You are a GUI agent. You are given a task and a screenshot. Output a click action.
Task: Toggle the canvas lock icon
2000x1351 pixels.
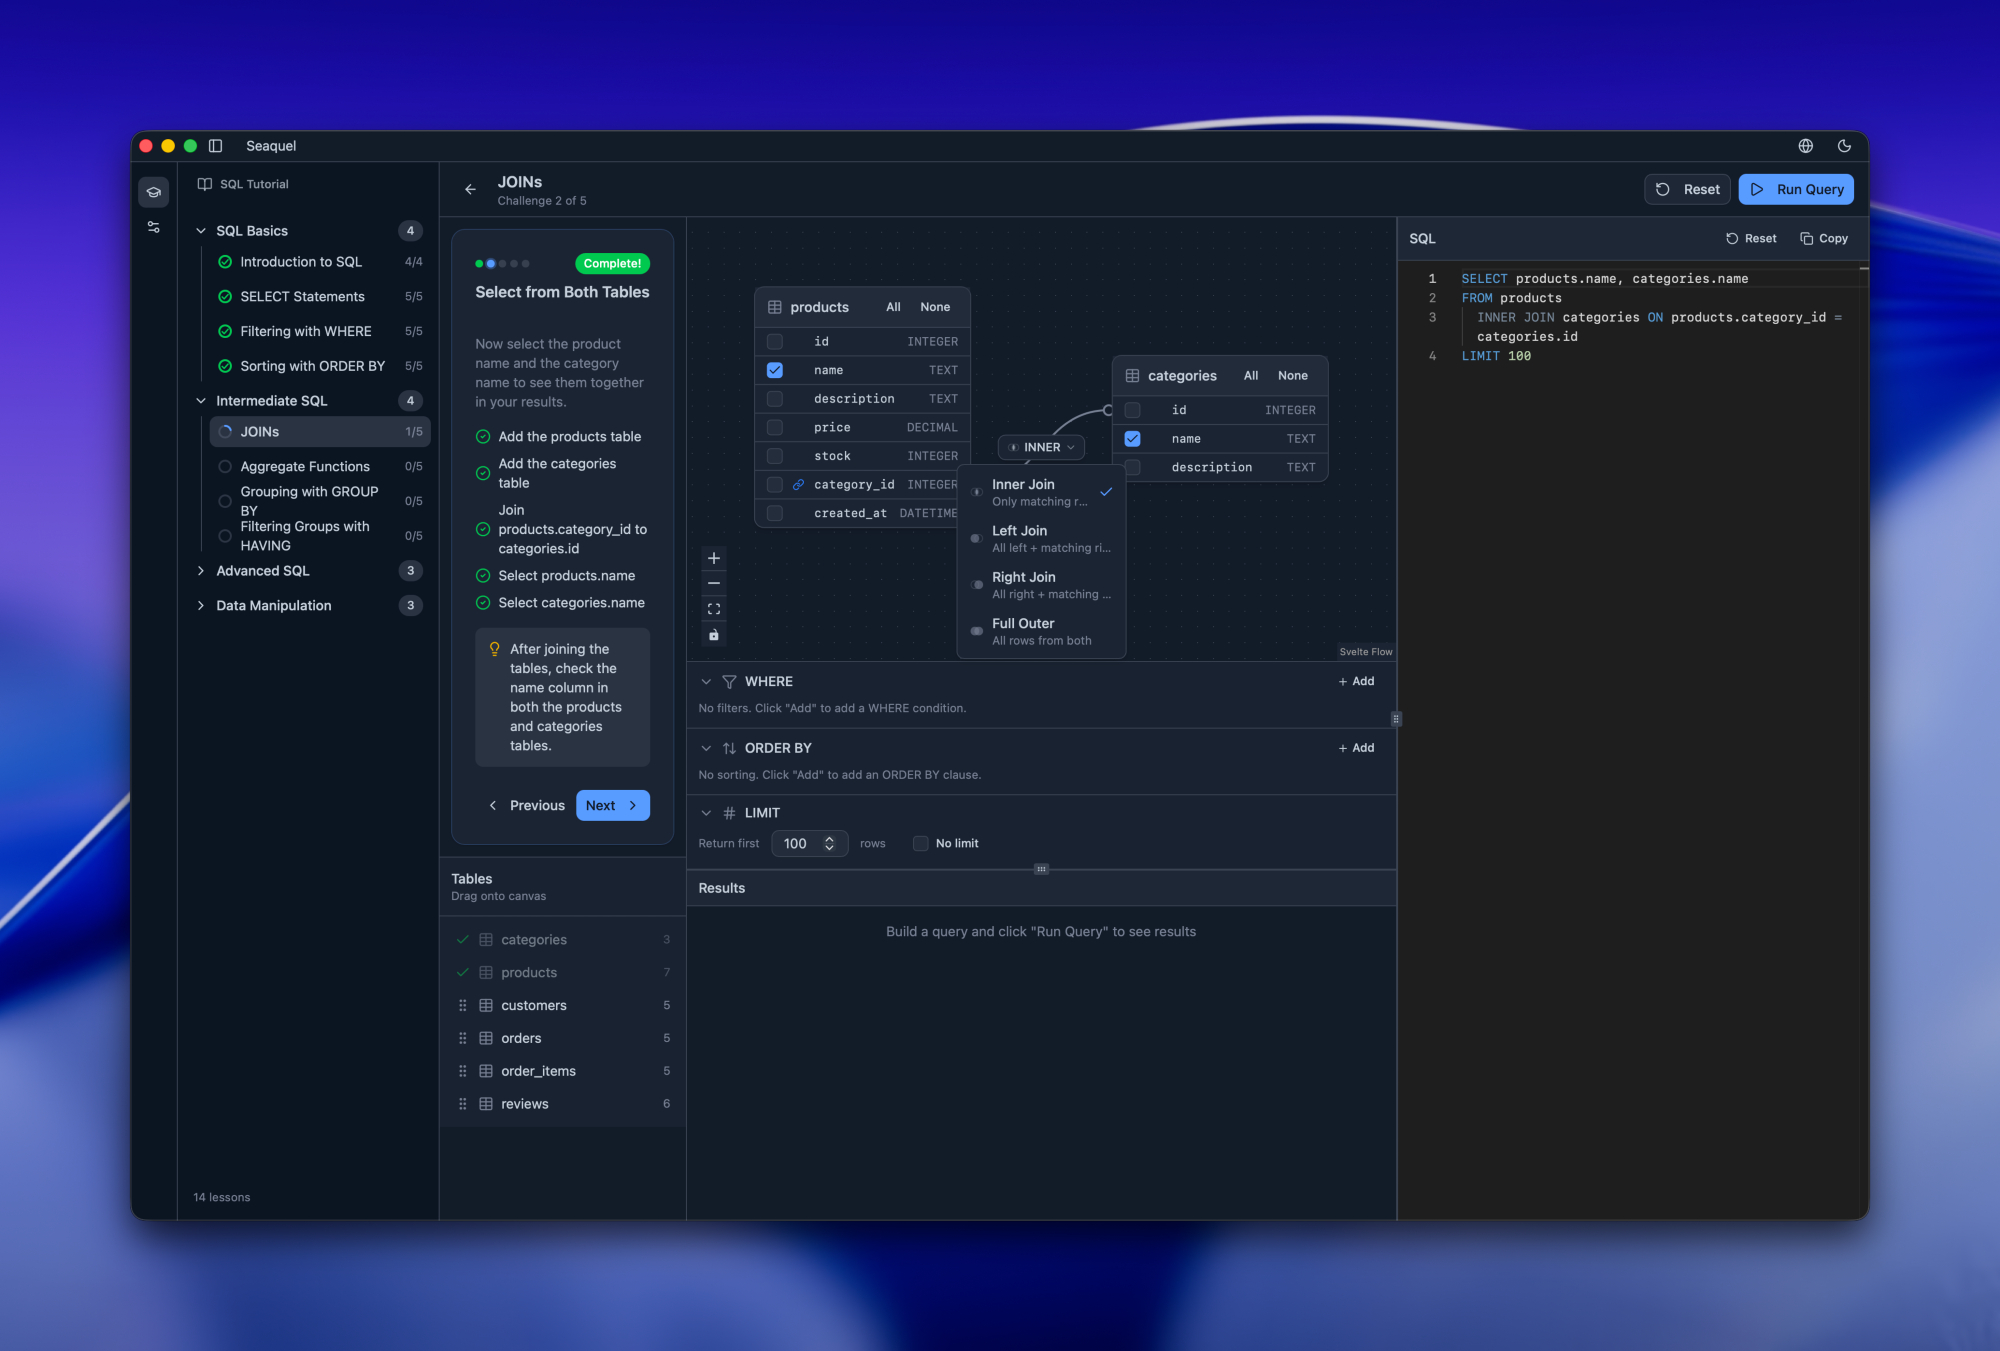pyautogui.click(x=714, y=635)
